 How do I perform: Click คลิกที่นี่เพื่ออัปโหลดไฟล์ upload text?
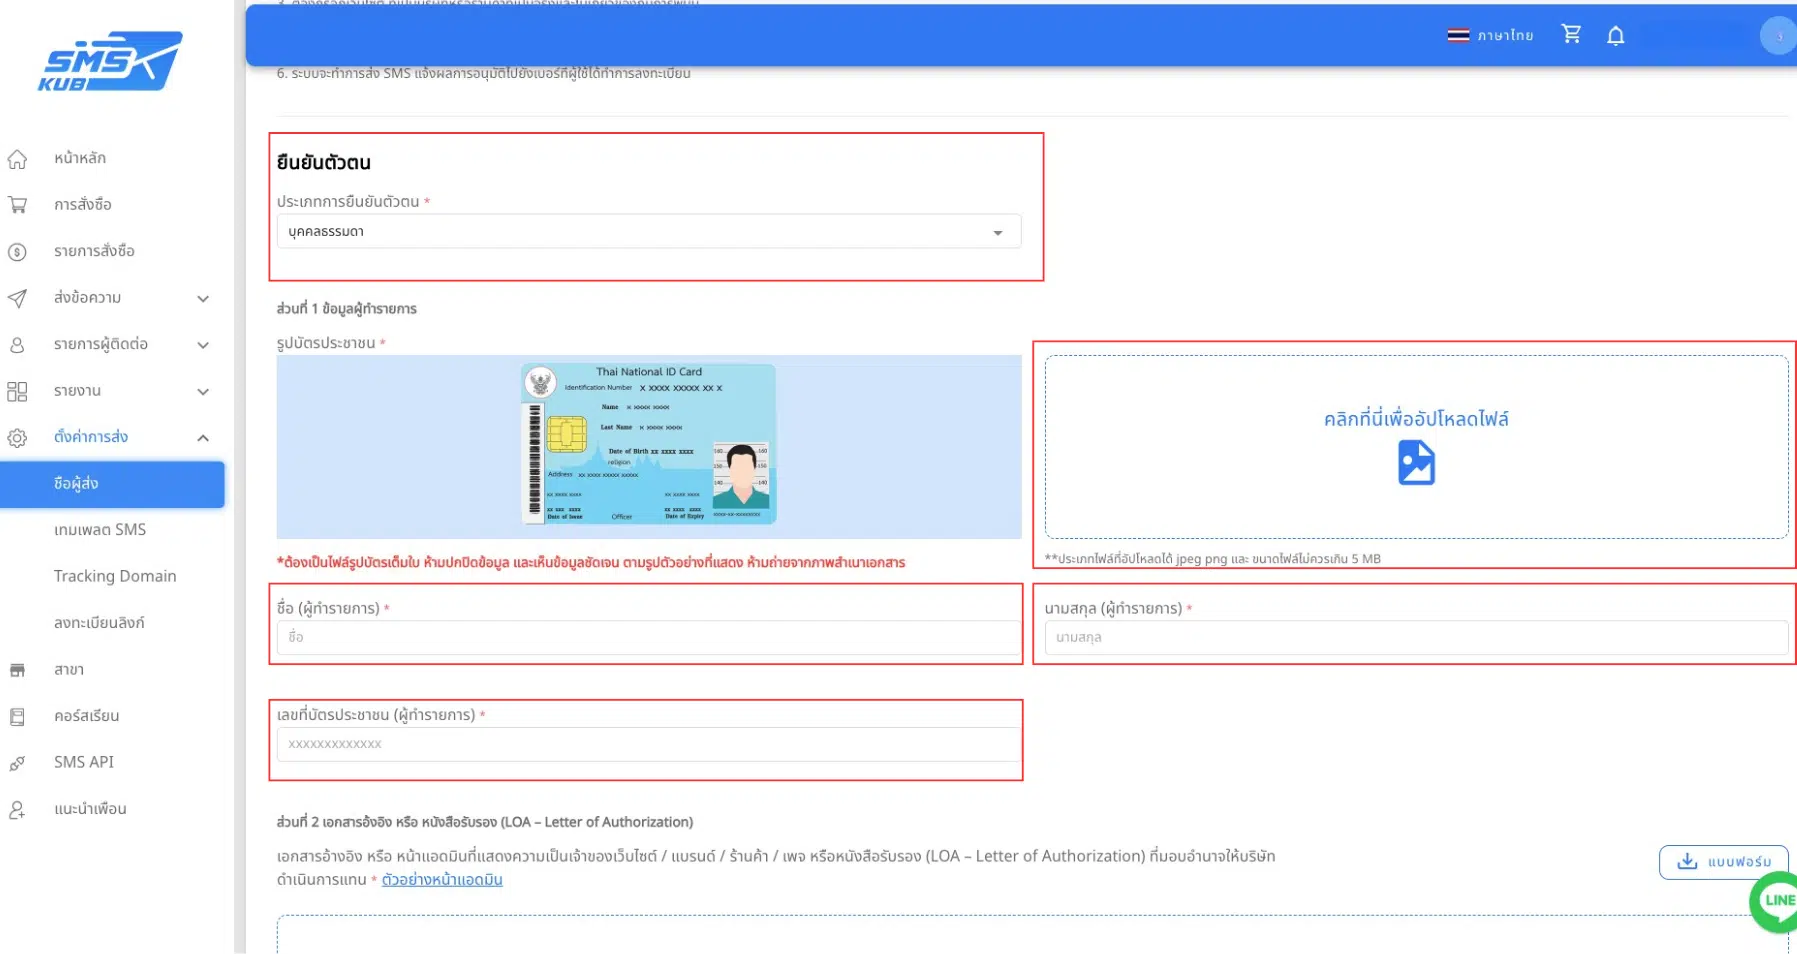(x=1416, y=419)
